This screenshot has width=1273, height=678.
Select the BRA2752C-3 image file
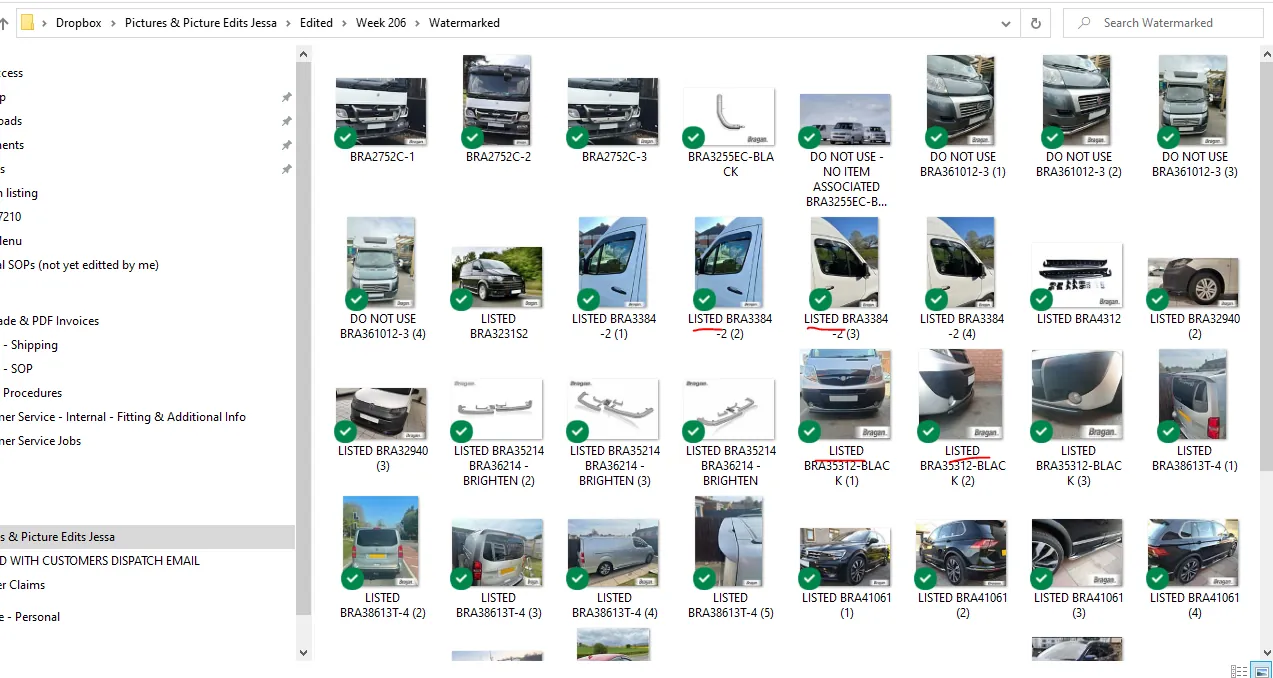point(614,112)
